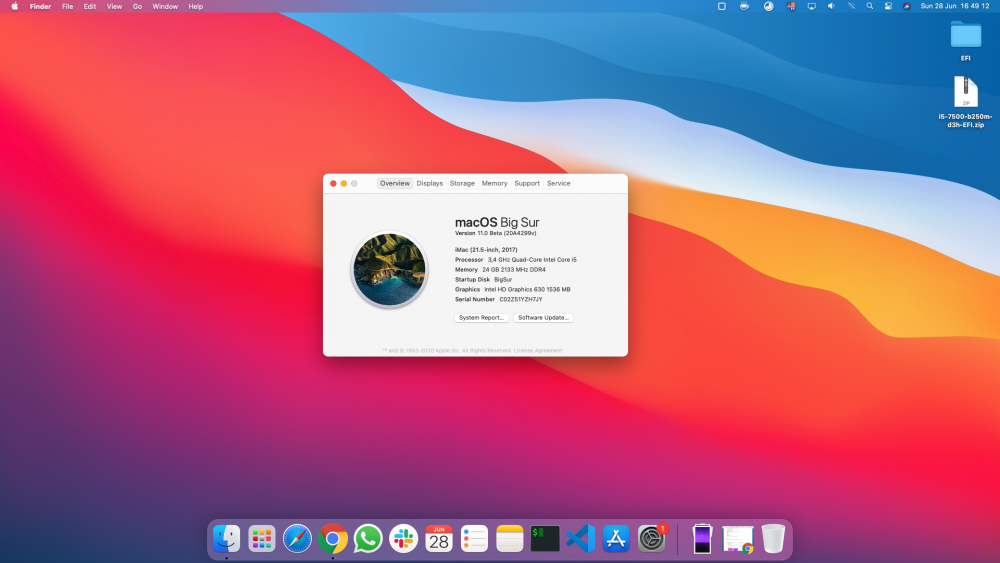Open the View menu
The width and height of the screenshot is (1000, 563).
pos(114,6)
